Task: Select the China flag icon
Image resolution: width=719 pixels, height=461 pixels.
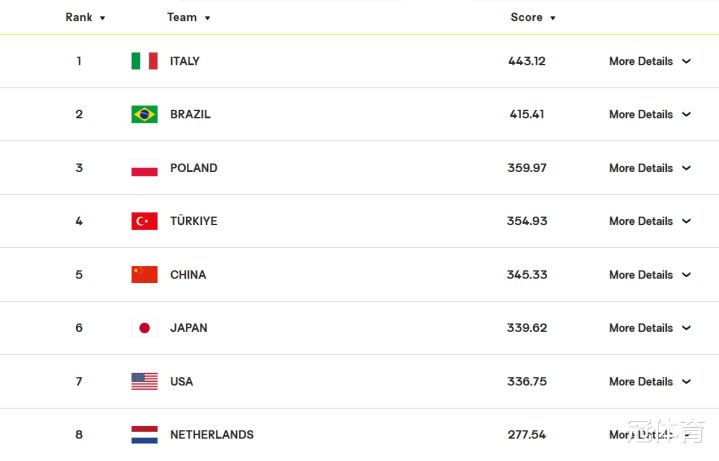Action: [x=144, y=275]
